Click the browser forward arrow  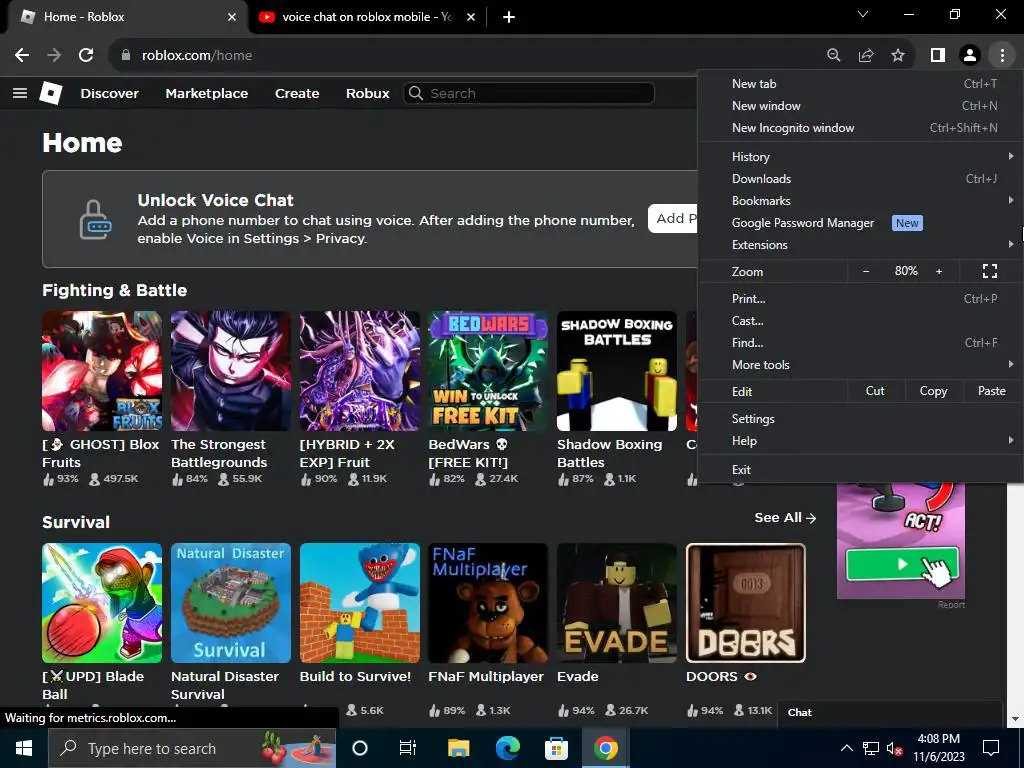(54, 56)
